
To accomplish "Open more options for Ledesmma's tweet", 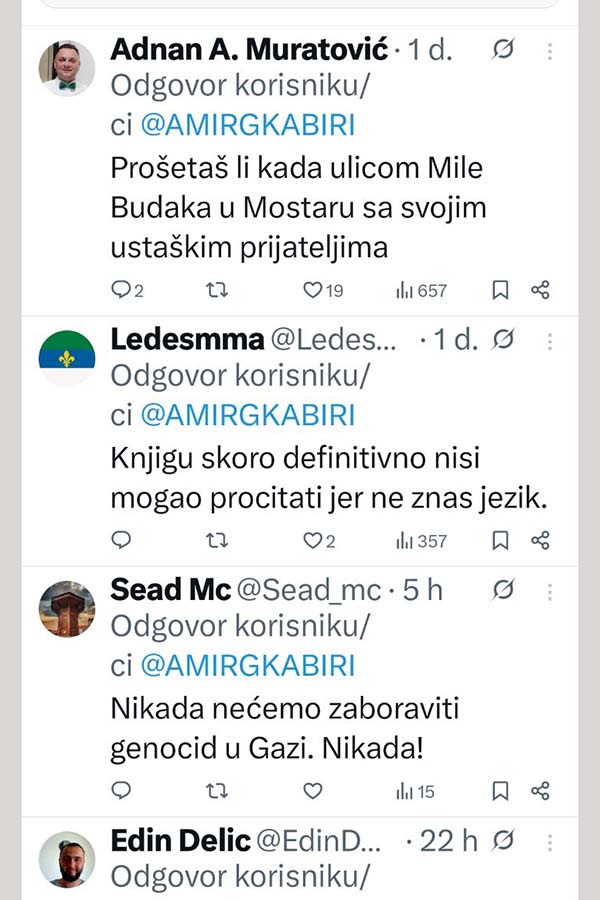I will coord(550,341).
